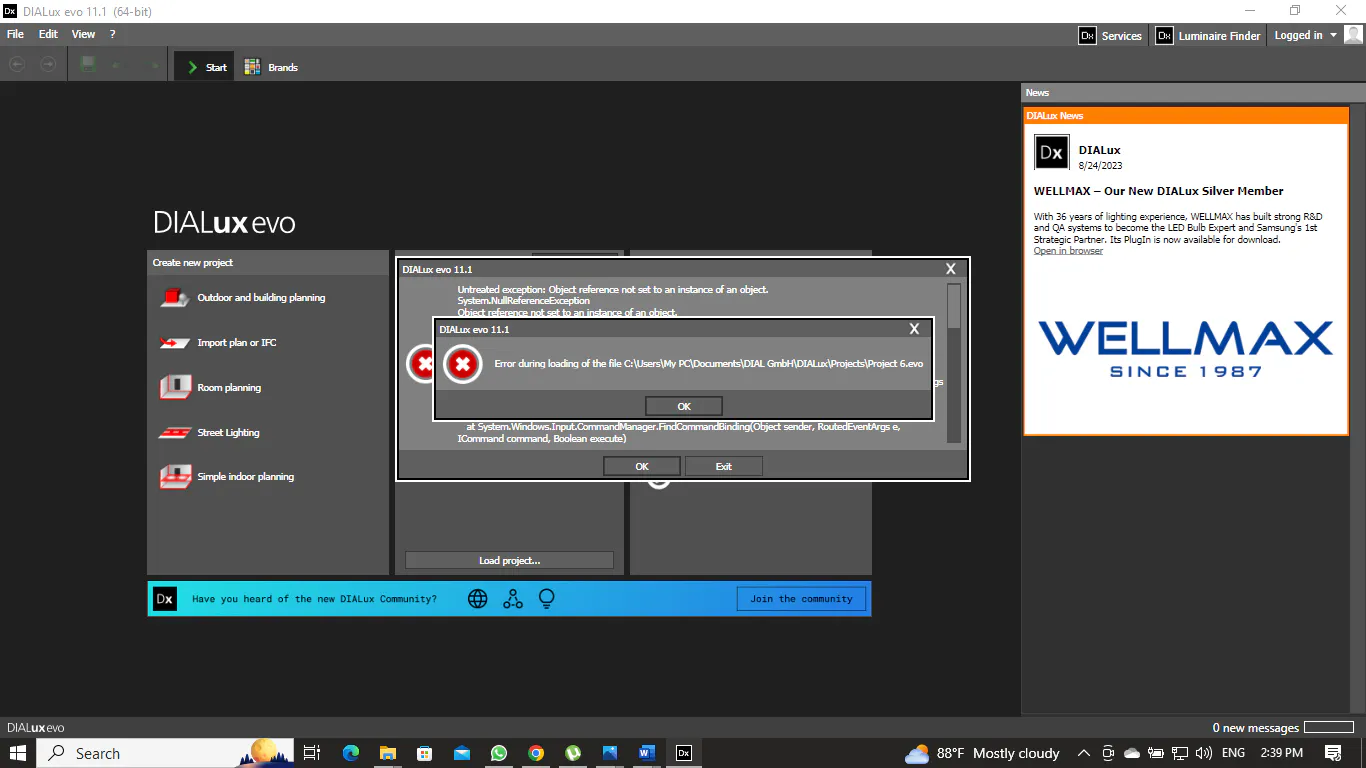
Task: Click the network nodes icon in community banner
Action: click(x=513, y=599)
